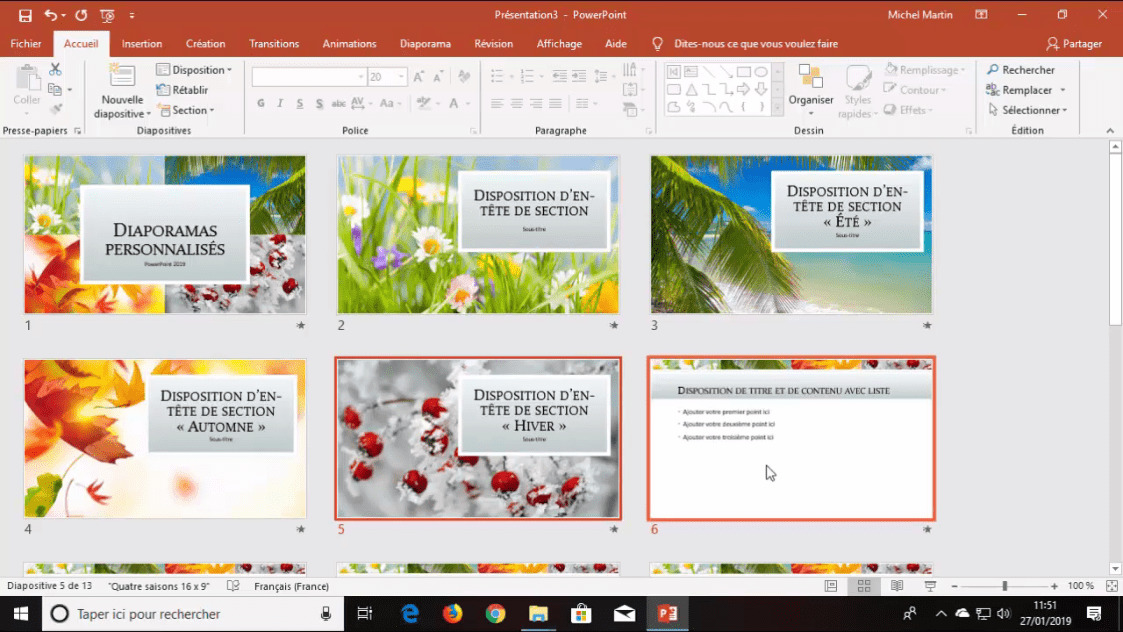The height and width of the screenshot is (632, 1123).
Task: Collapse the ribbon chevron
Action: [1110, 130]
